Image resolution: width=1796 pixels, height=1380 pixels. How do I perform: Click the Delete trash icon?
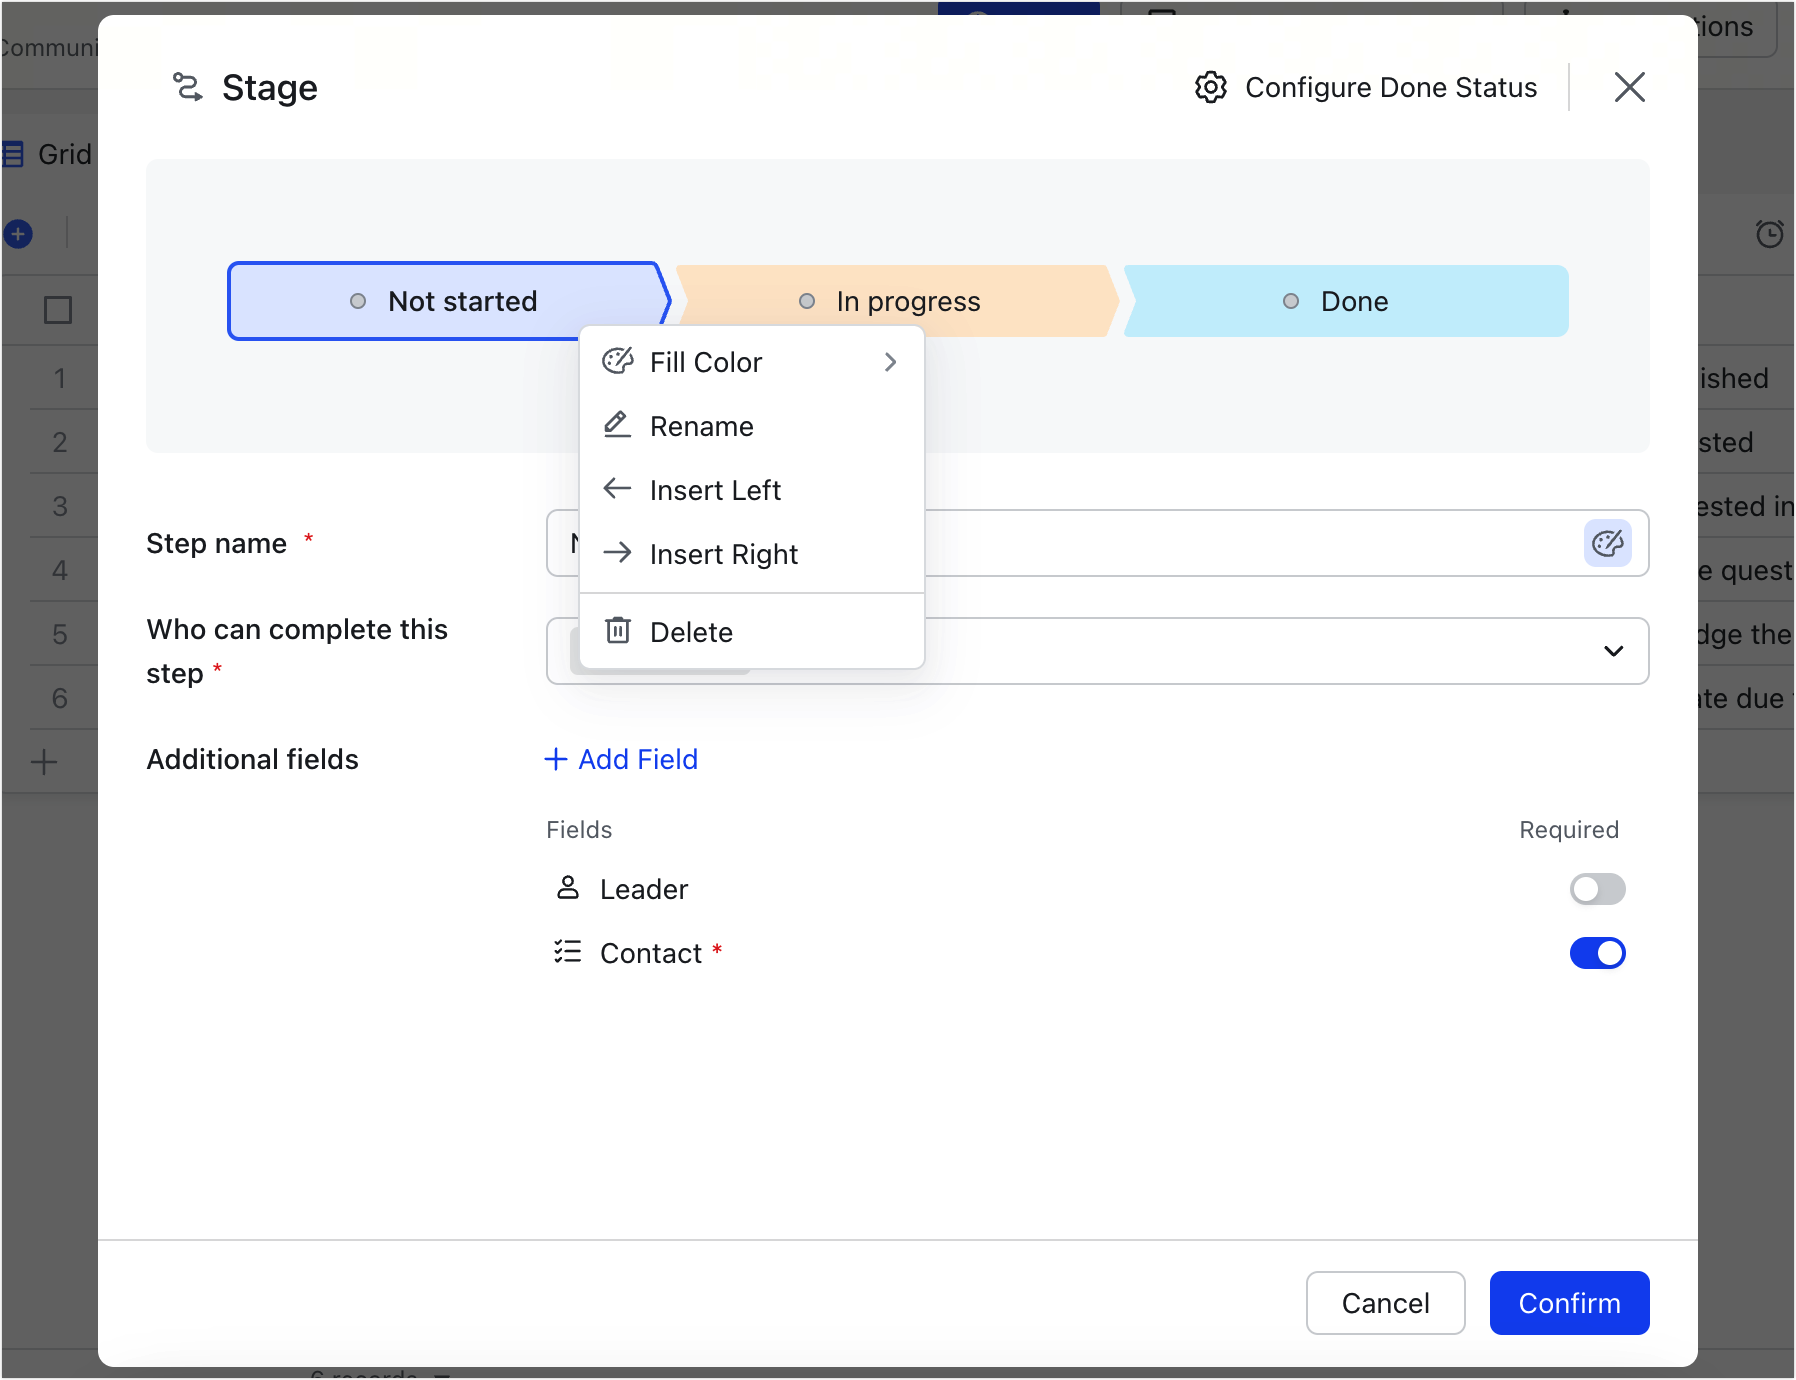[617, 631]
